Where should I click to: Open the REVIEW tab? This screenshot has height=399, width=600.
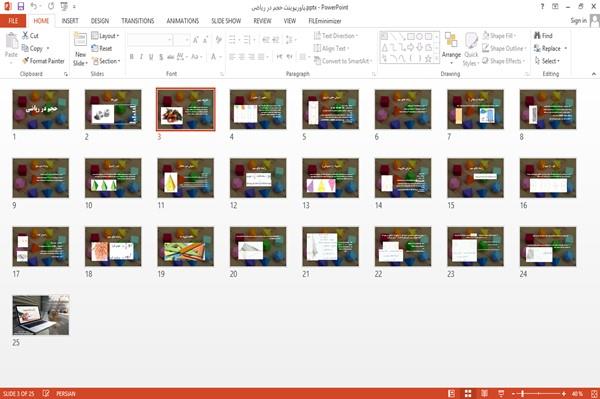[262, 21]
